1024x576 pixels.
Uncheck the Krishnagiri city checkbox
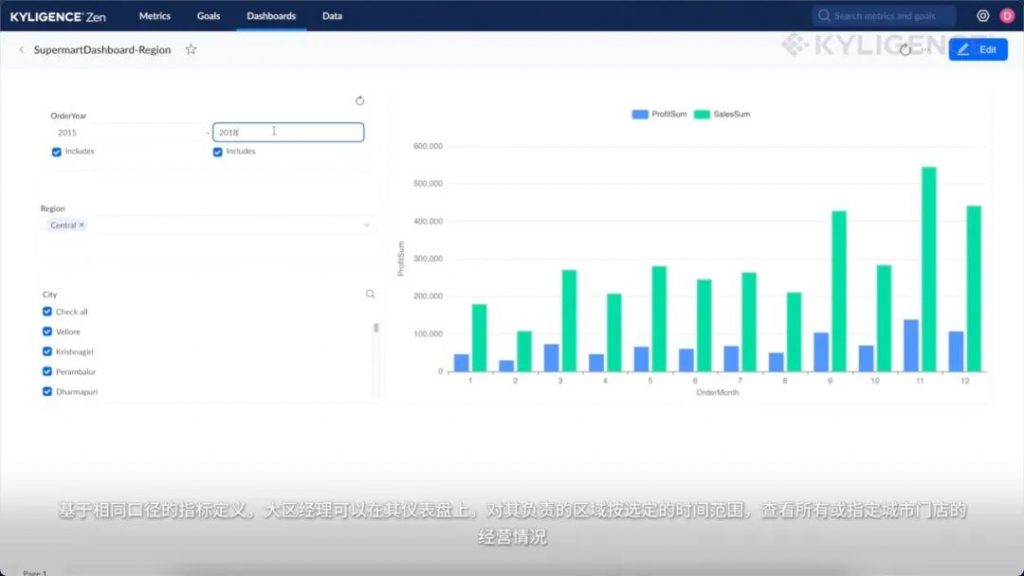point(47,351)
